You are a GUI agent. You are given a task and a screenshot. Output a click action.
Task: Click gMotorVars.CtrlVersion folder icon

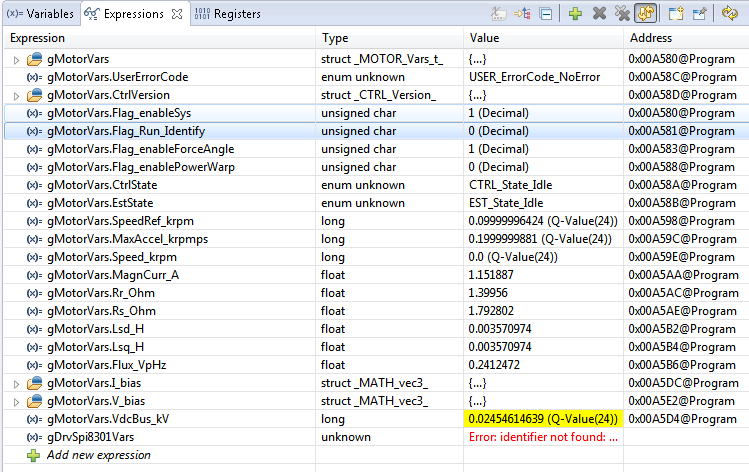coord(34,95)
